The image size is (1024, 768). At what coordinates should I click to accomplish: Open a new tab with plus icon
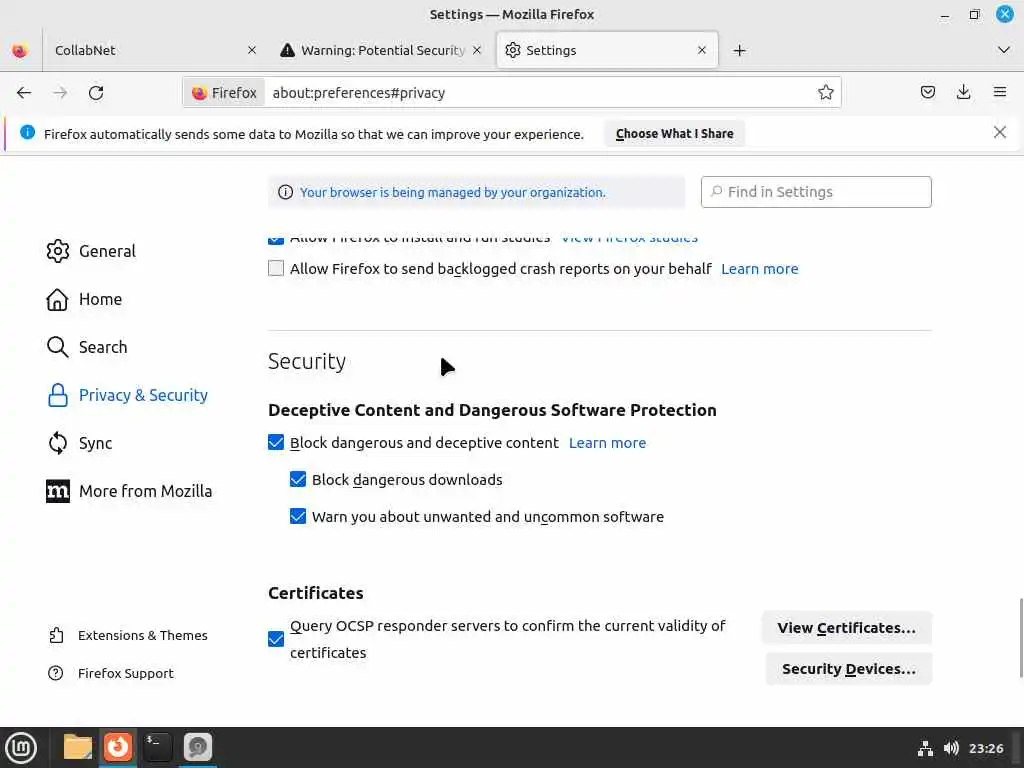pos(739,50)
